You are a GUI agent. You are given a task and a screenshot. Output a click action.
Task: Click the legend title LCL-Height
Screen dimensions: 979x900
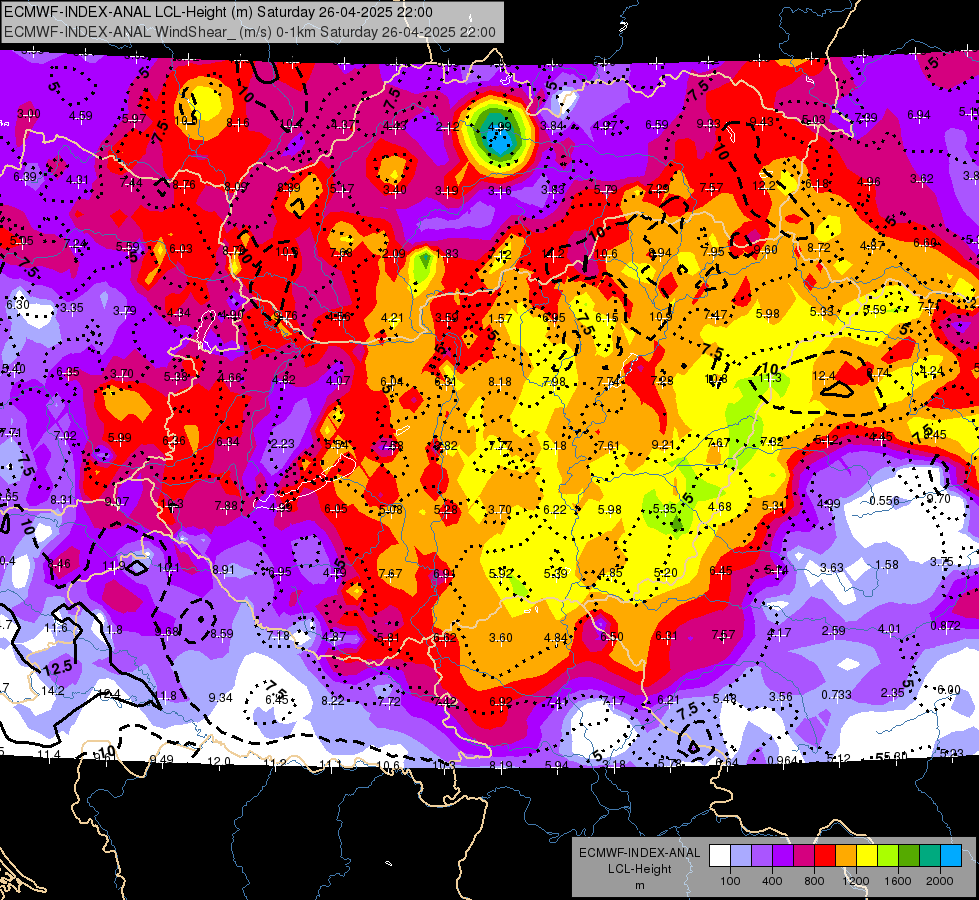(x=640, y=869)
